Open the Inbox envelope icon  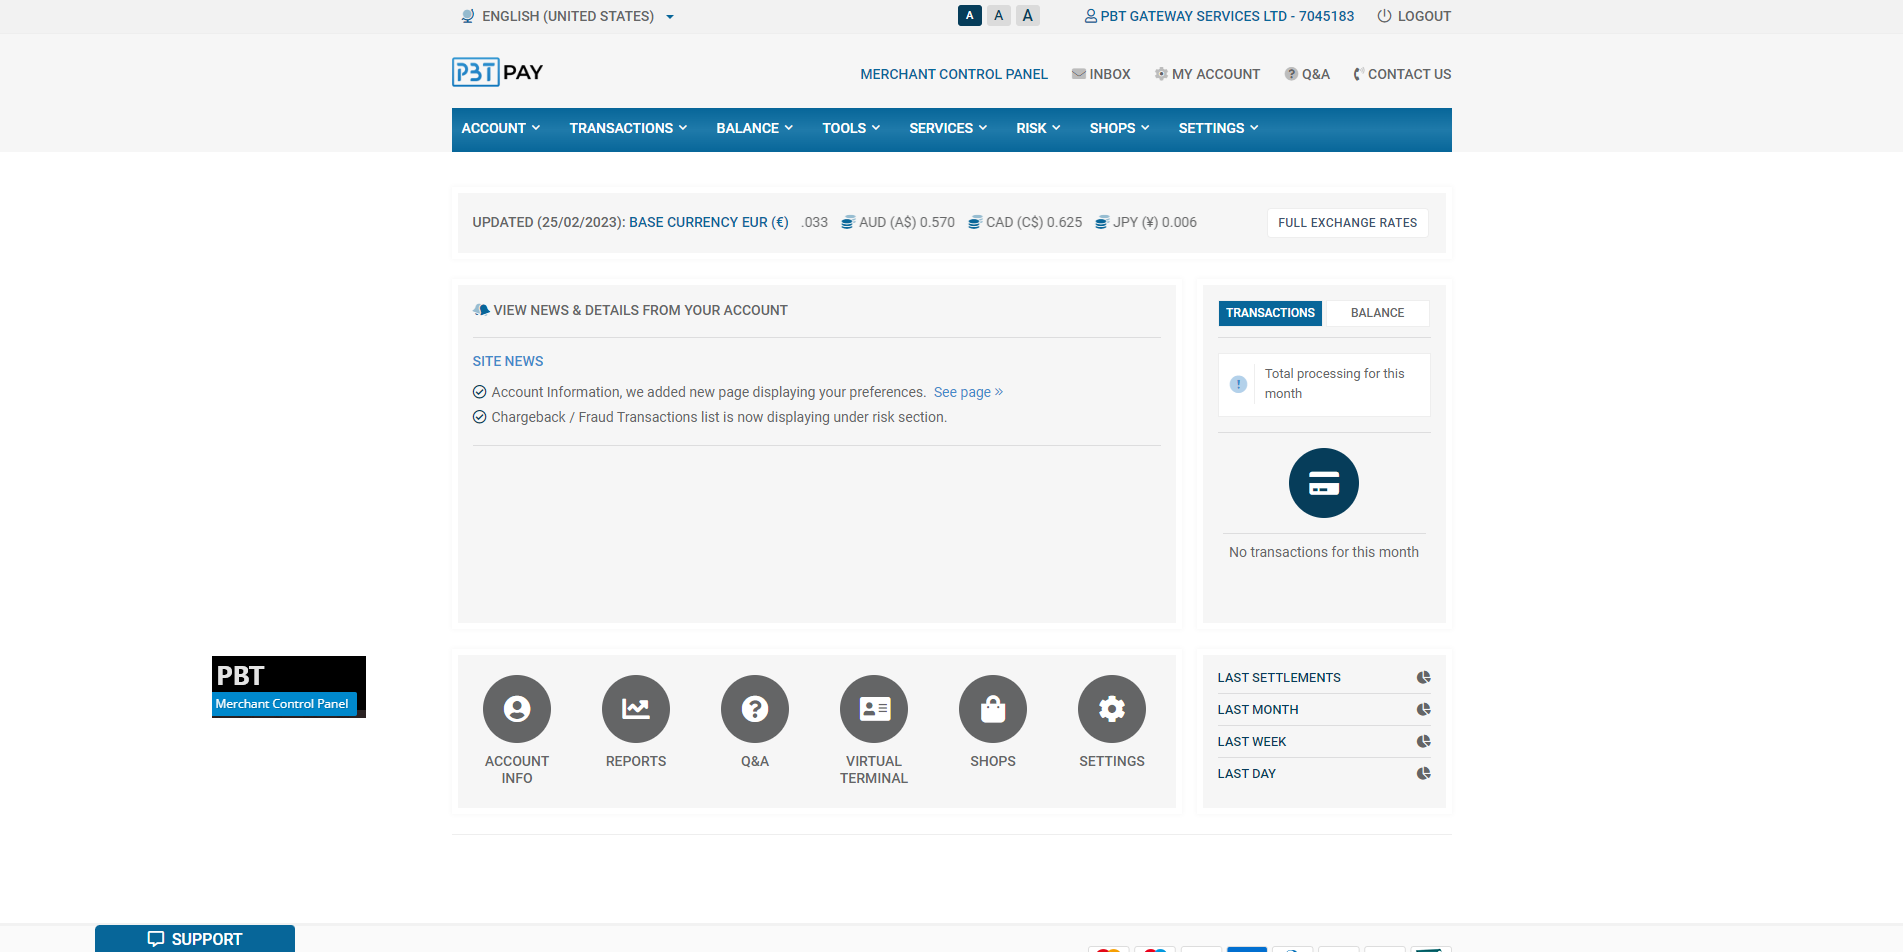[x=1079, y=73]
